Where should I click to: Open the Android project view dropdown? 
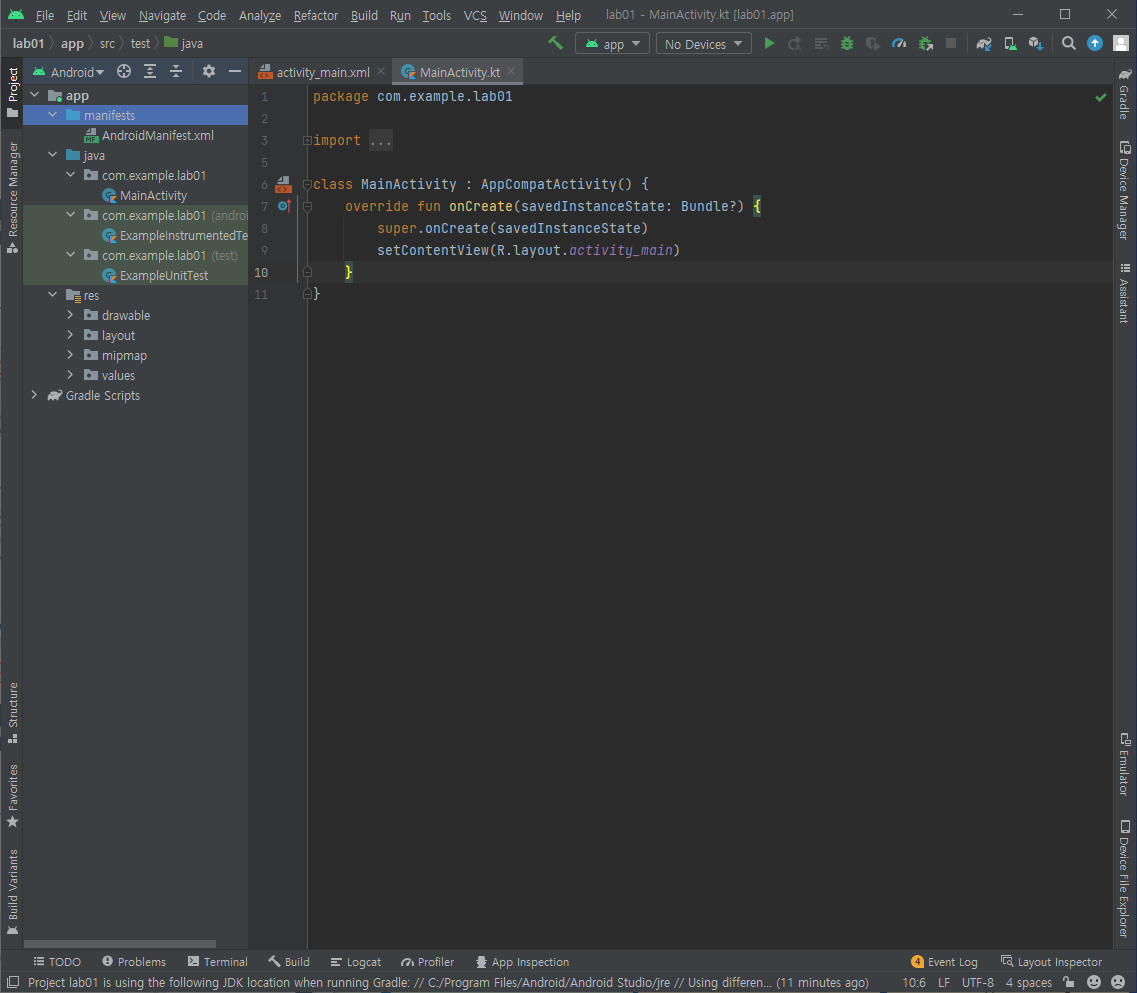(68, 72)
